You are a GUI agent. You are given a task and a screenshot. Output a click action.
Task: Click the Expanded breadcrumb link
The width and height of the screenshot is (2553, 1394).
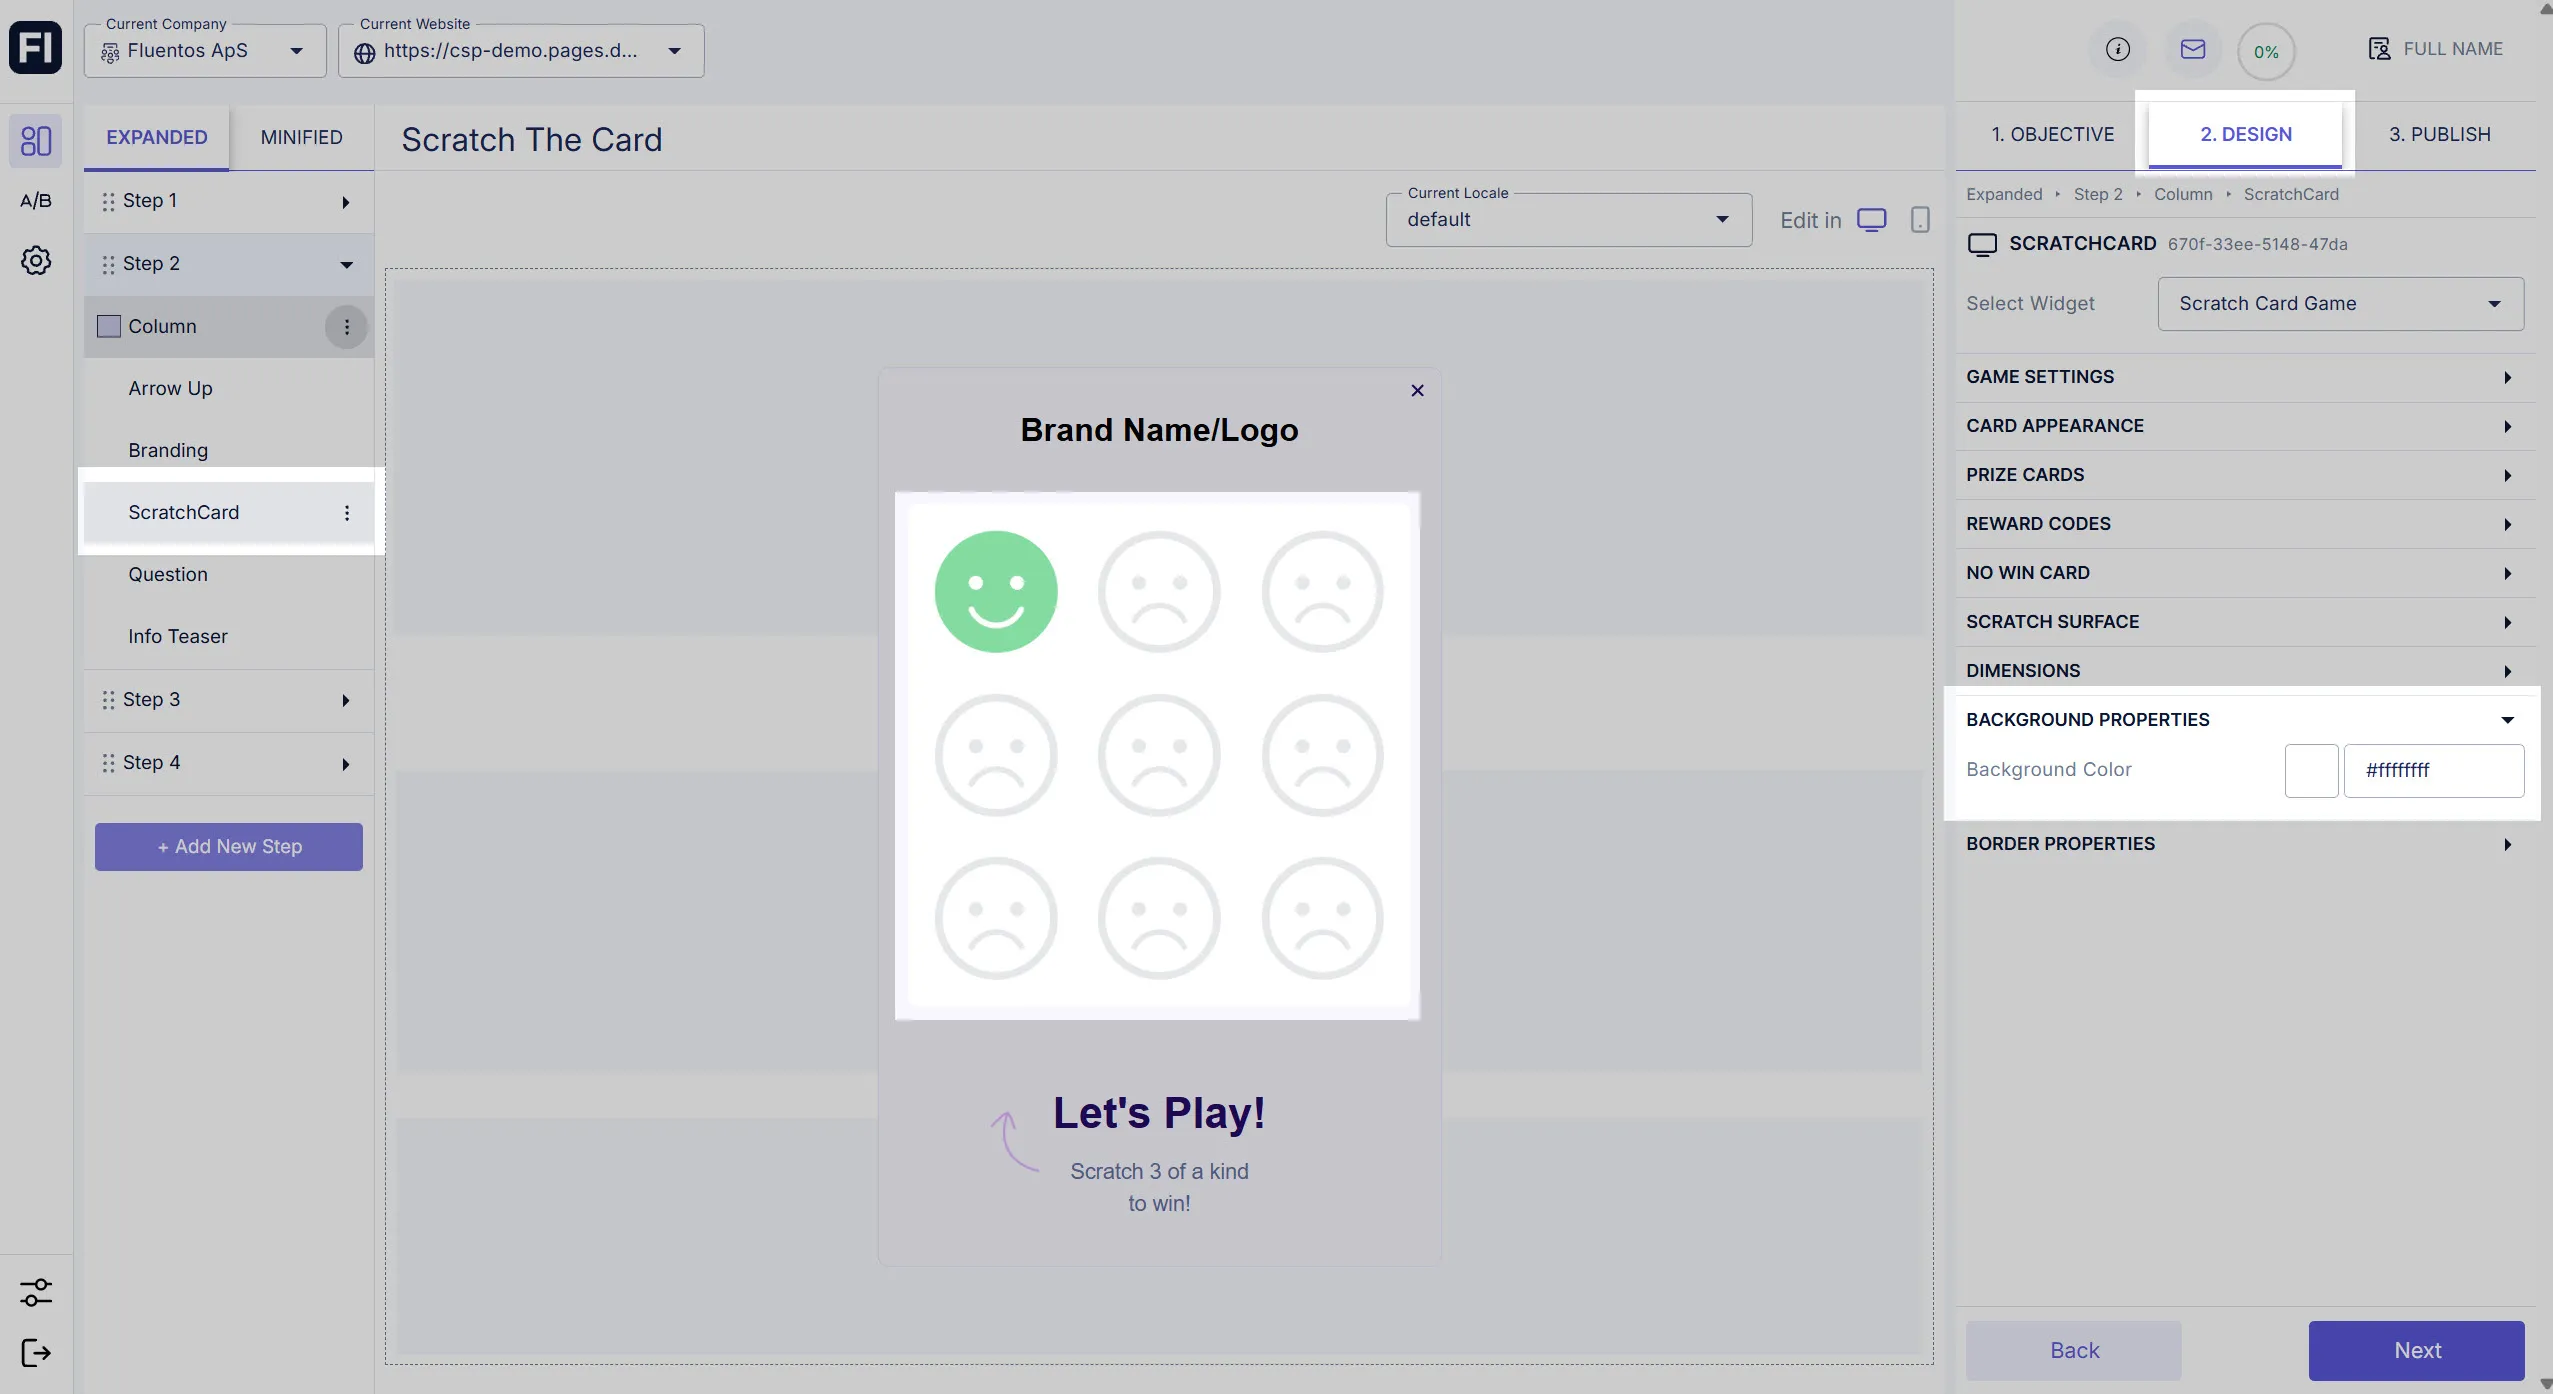coord(2004,195)
